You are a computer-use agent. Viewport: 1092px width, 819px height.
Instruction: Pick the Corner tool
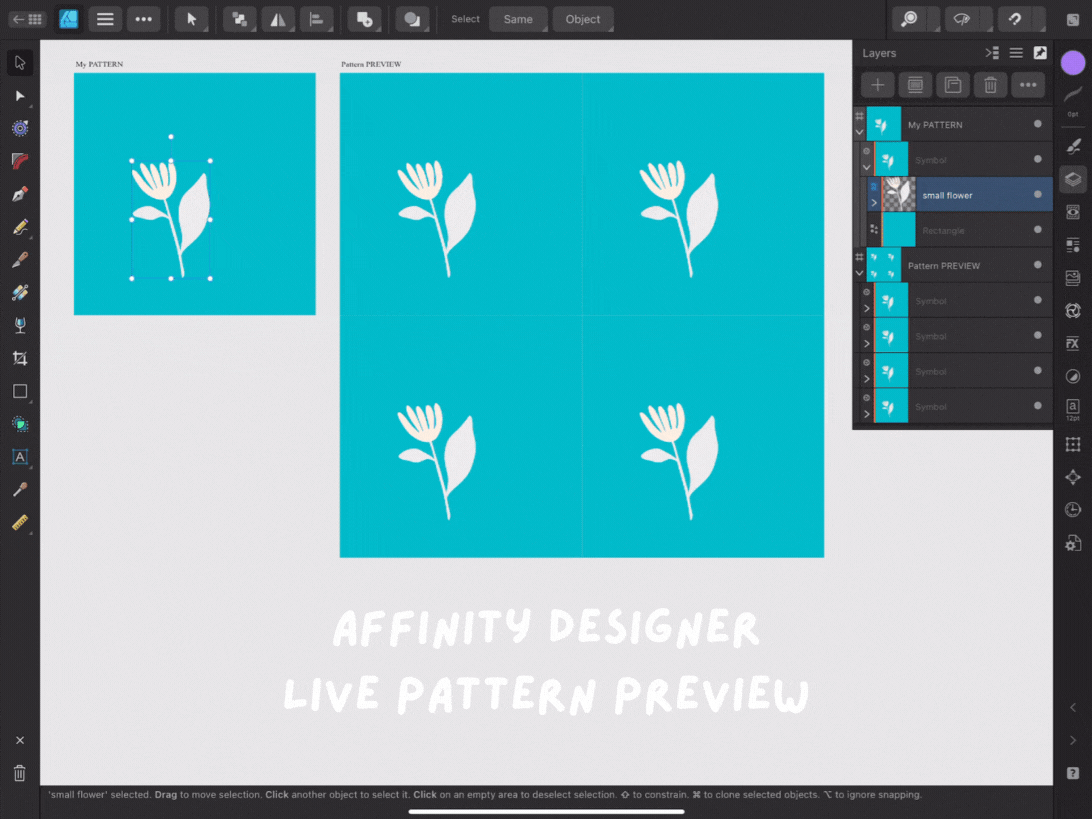pos(20,161)
